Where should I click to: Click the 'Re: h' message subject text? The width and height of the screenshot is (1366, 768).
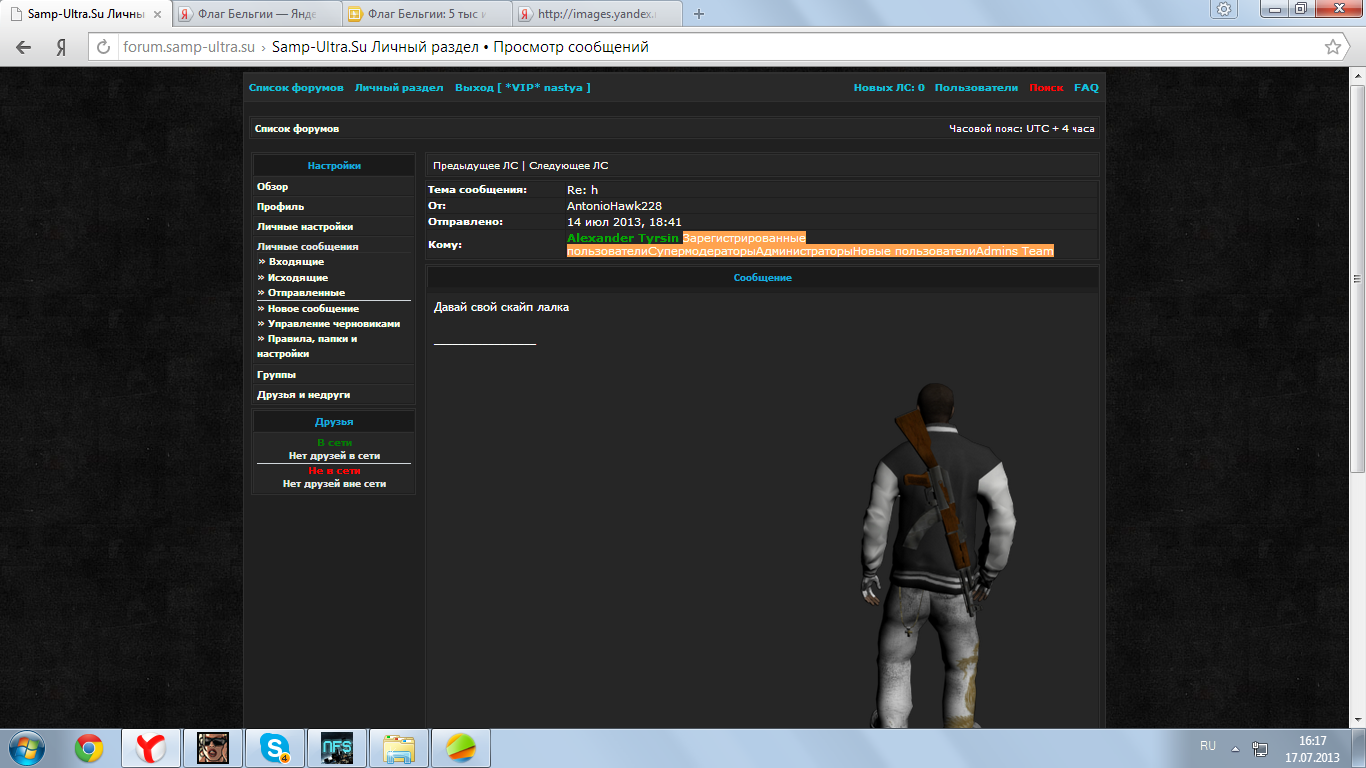click(x=582, y=190)
